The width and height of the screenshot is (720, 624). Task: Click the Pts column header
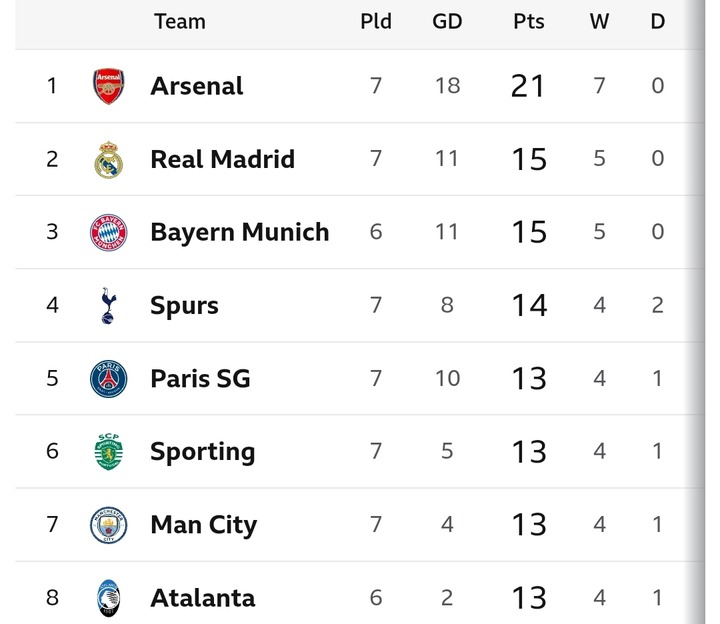[x=528, y=21]
